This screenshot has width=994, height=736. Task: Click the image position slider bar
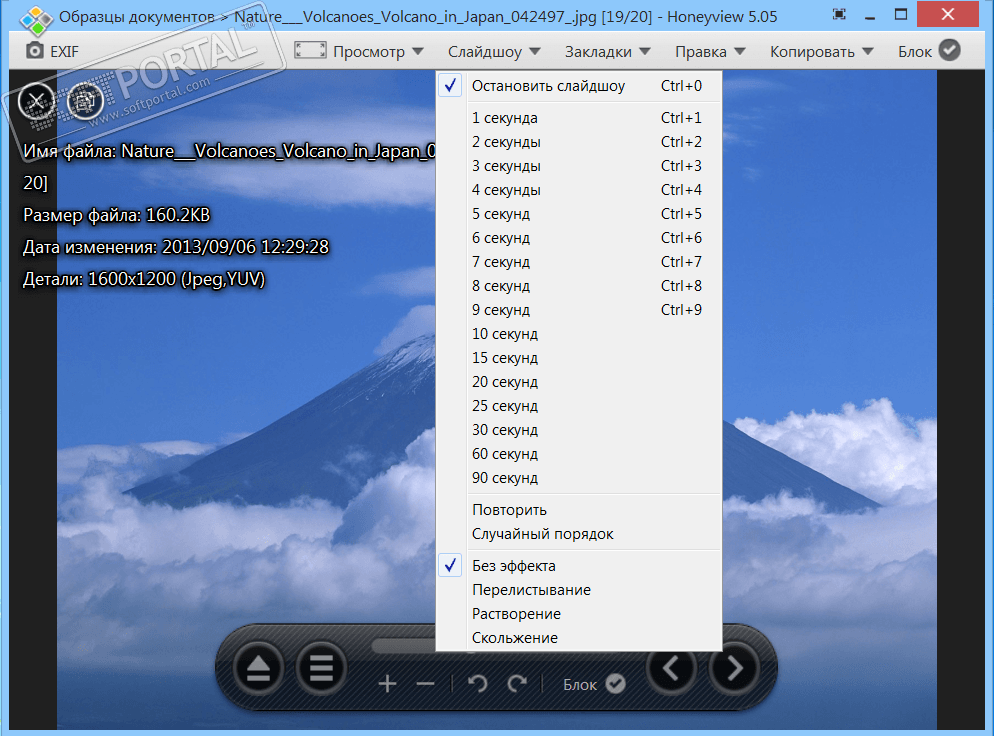(x=404, y=645)
